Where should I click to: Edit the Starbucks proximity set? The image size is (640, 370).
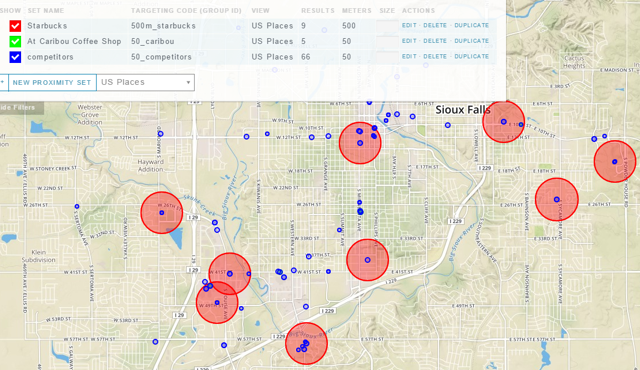[409, 25]
